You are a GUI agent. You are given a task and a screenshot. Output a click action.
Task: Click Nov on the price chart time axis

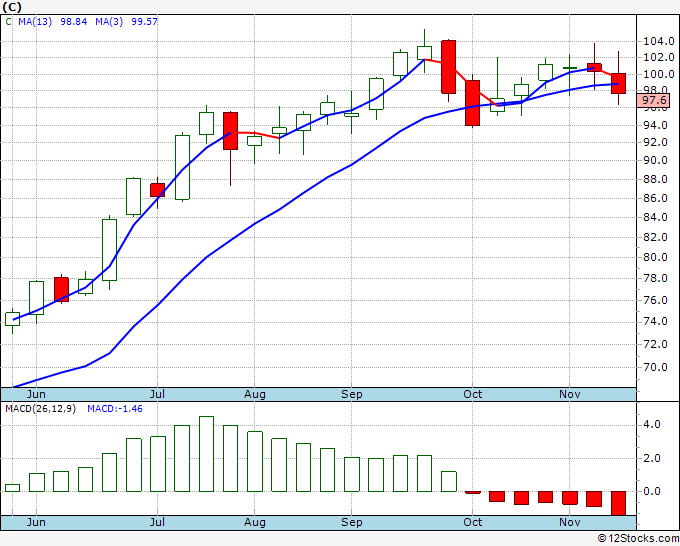click(569, 394)
